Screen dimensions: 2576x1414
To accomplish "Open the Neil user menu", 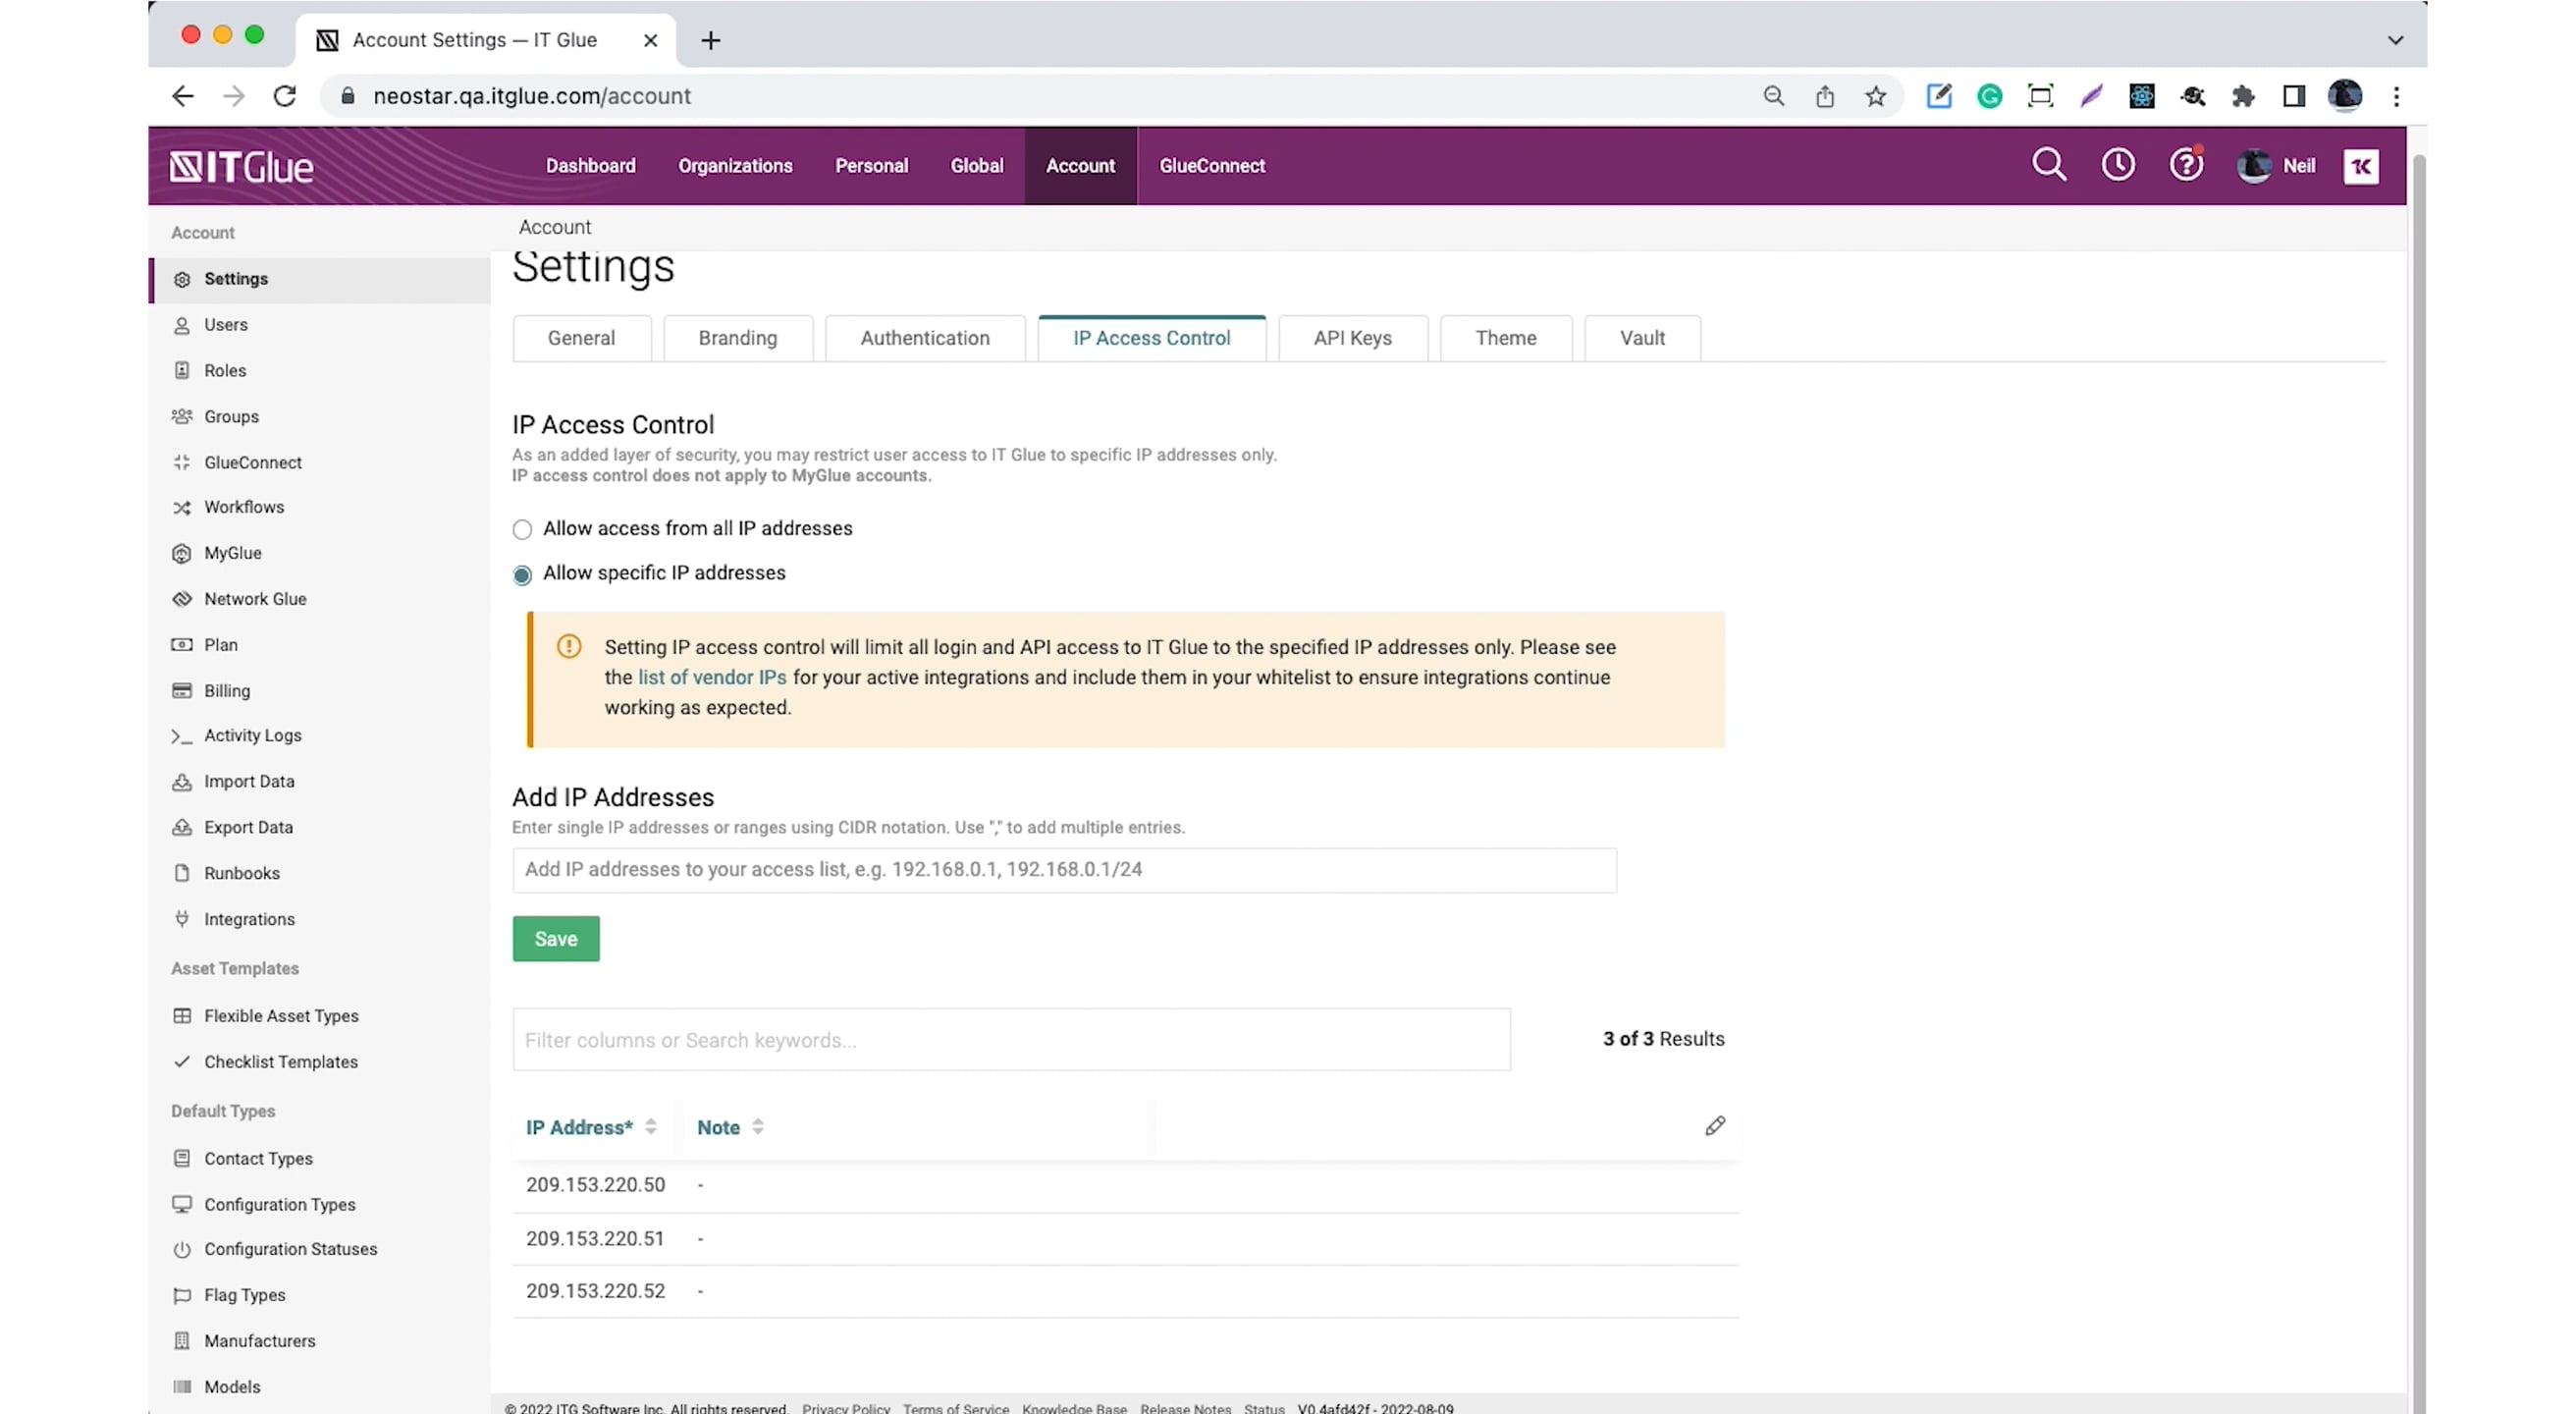I will click(2276, 166).
